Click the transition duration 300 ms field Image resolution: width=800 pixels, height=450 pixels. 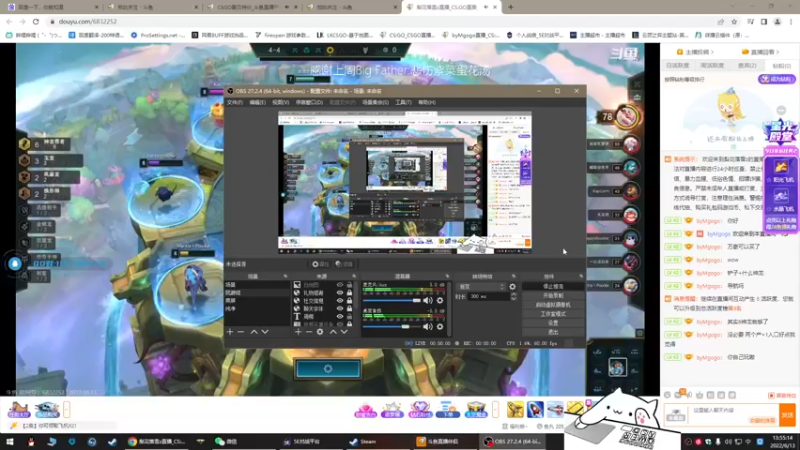pyautogui.click(x=488, y=296)
